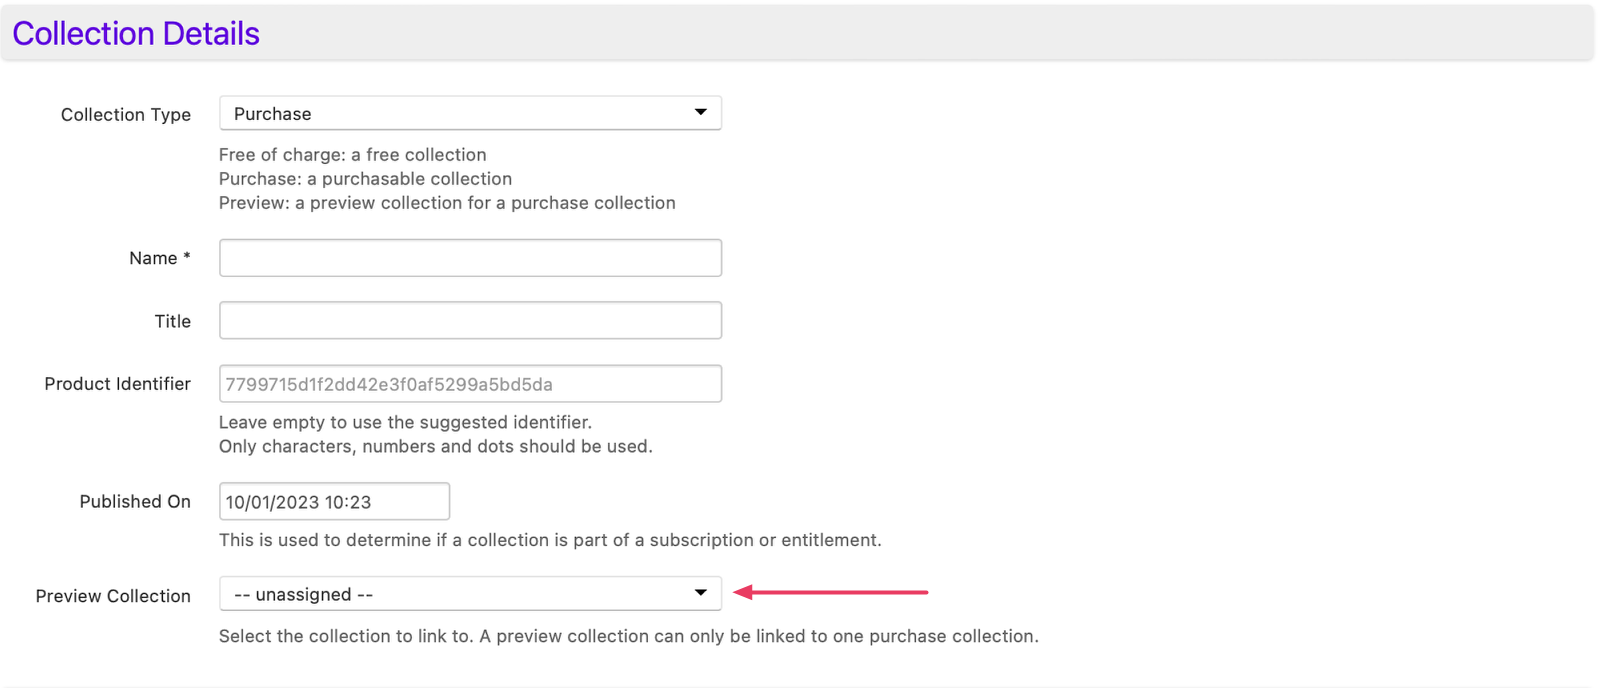Click the Collection Type dropdown arrow
This screenshot has height=688, width=1598.
point(701,113)
